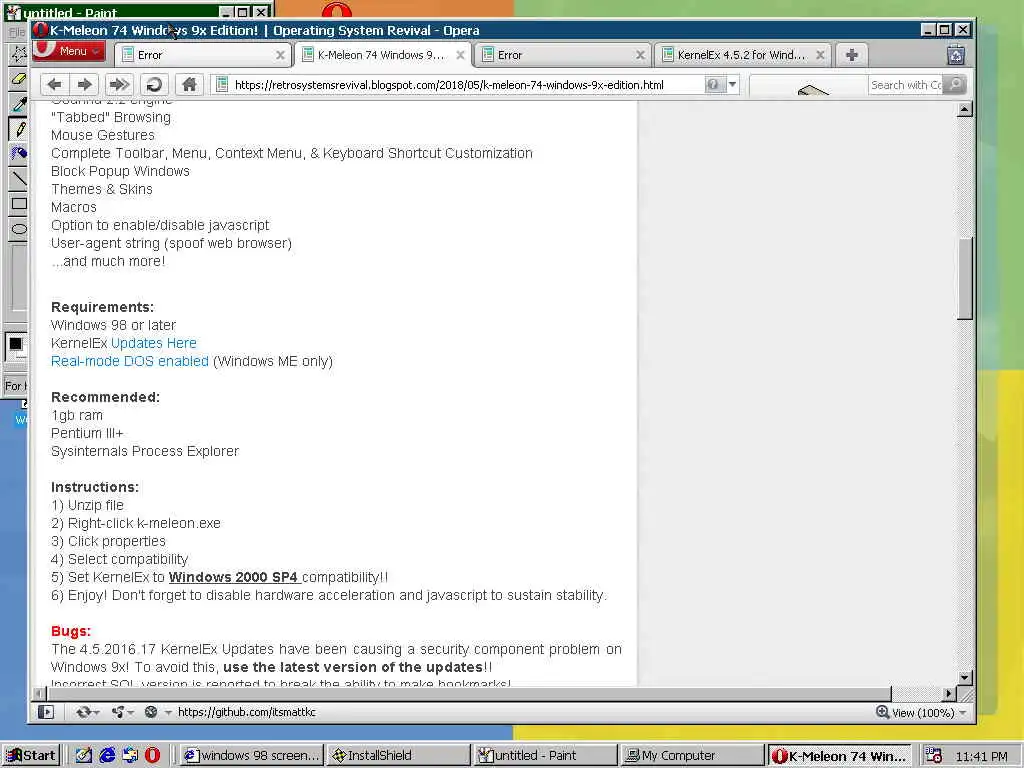This screenshot has width=1024, height=768.
Task: Launch Internet Explorer from quick launch
Action: coord(107,755)
